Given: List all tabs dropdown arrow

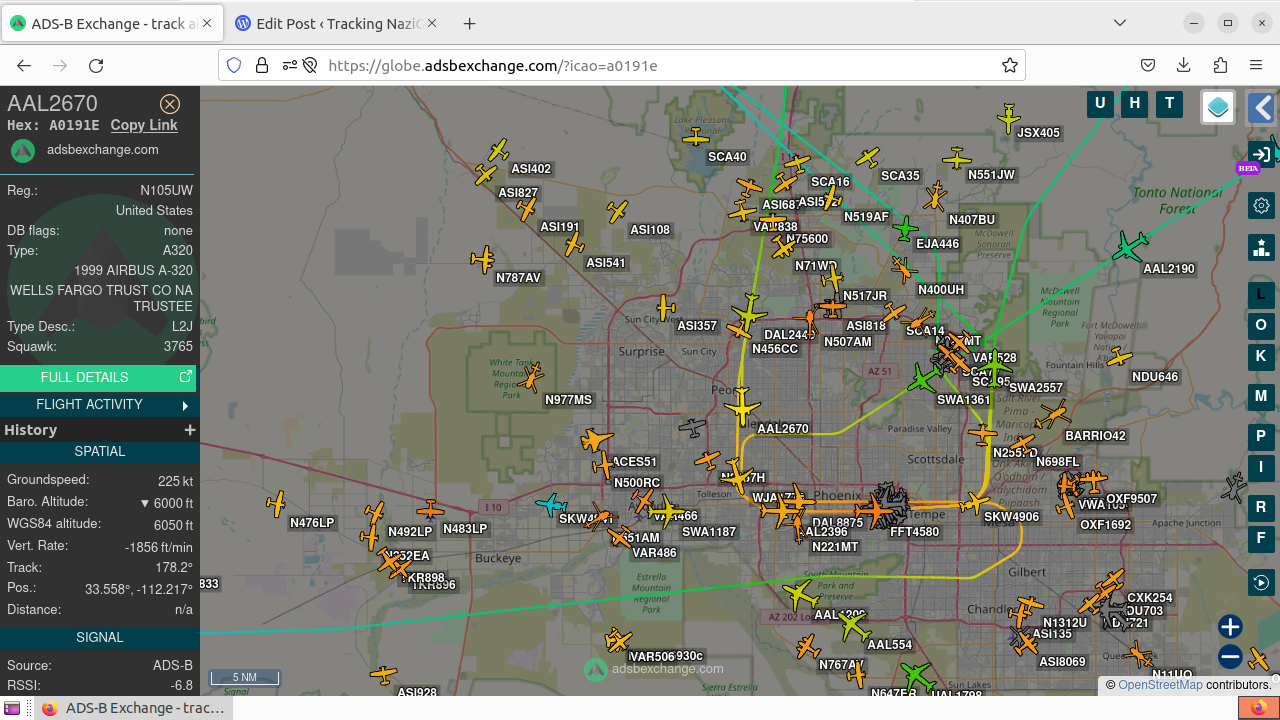Looking at the screenshot, I should [1119, 23].
